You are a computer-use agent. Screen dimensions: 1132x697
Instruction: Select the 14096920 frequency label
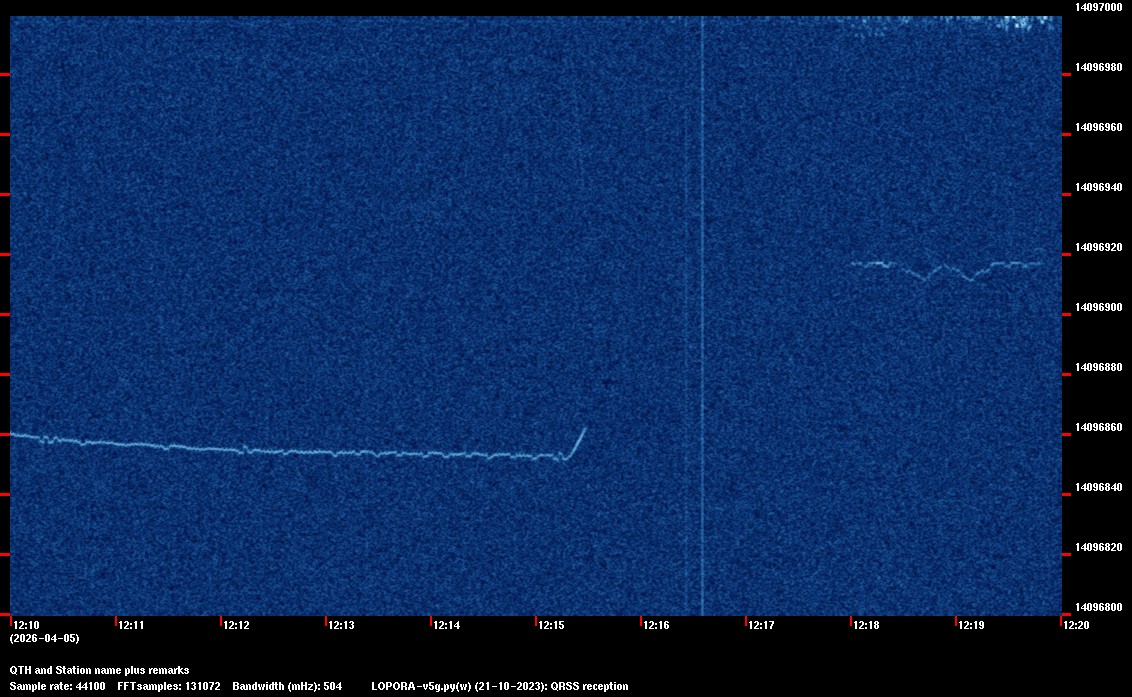[x=1099, y=247]
